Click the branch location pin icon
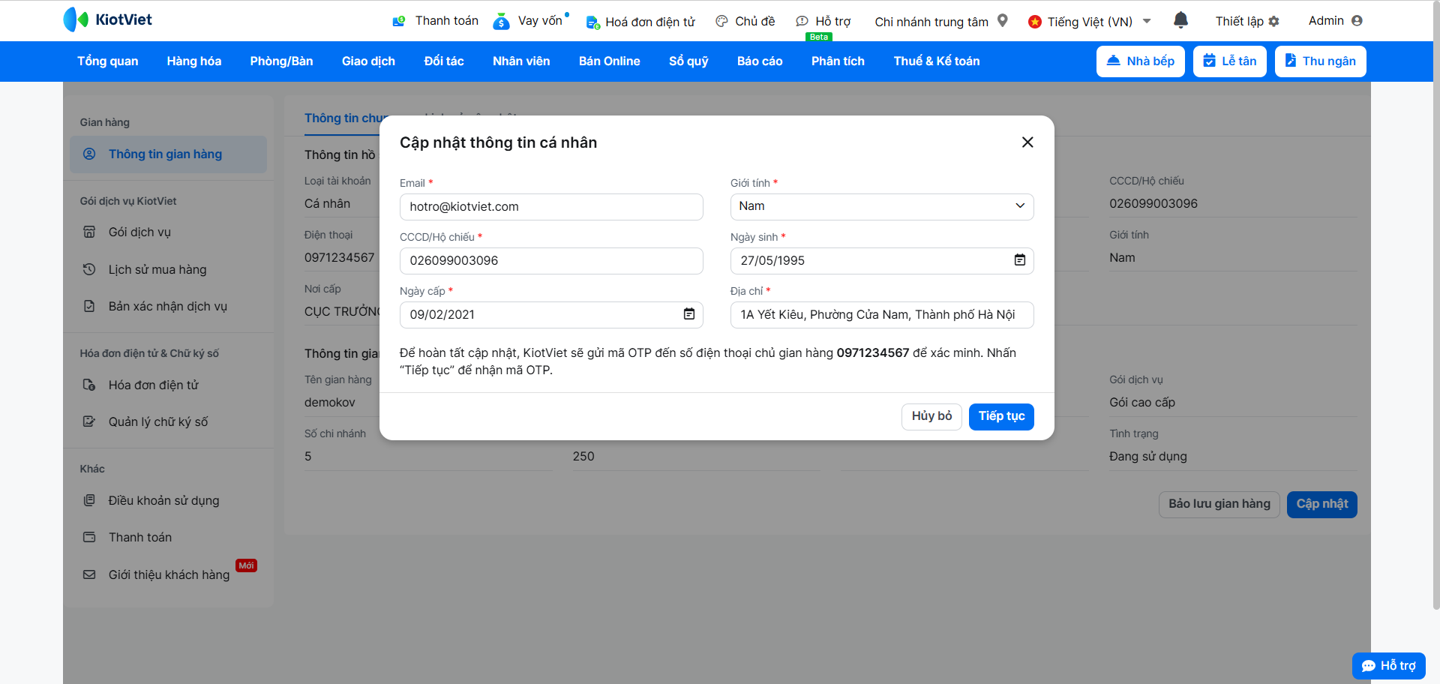The height and width of the screenshot is (684, 1440). (1002, 21)
